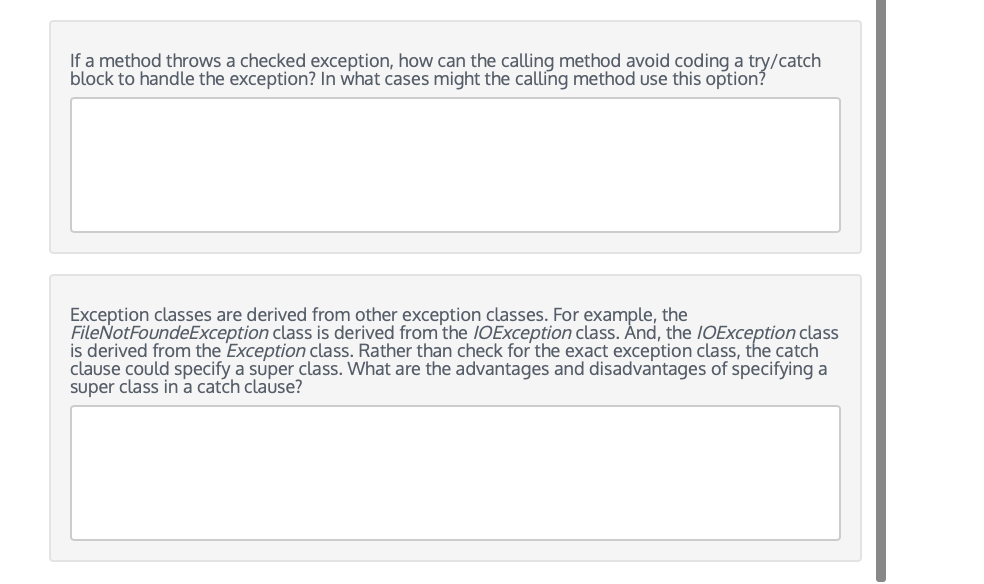Click the answer box for checked exception question
This screenshot has height=584, width=984.
(x=455, y=165)
